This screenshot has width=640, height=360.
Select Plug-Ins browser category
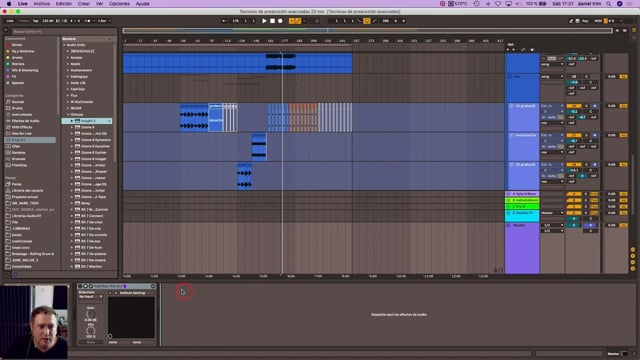point(30,140)
